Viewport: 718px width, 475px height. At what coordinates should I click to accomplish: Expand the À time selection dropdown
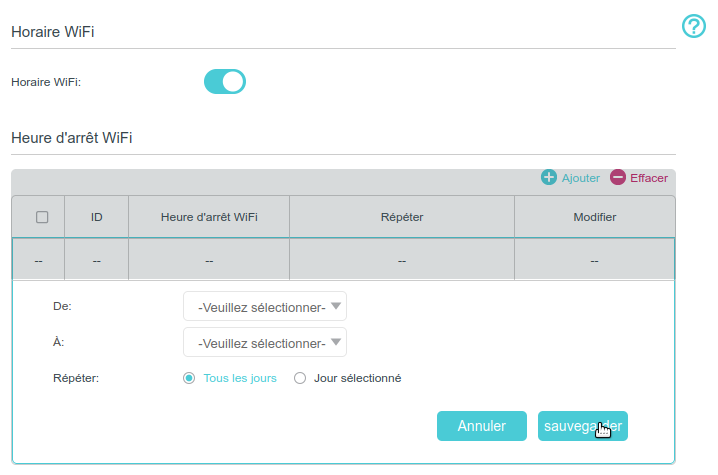coord(264,343)
